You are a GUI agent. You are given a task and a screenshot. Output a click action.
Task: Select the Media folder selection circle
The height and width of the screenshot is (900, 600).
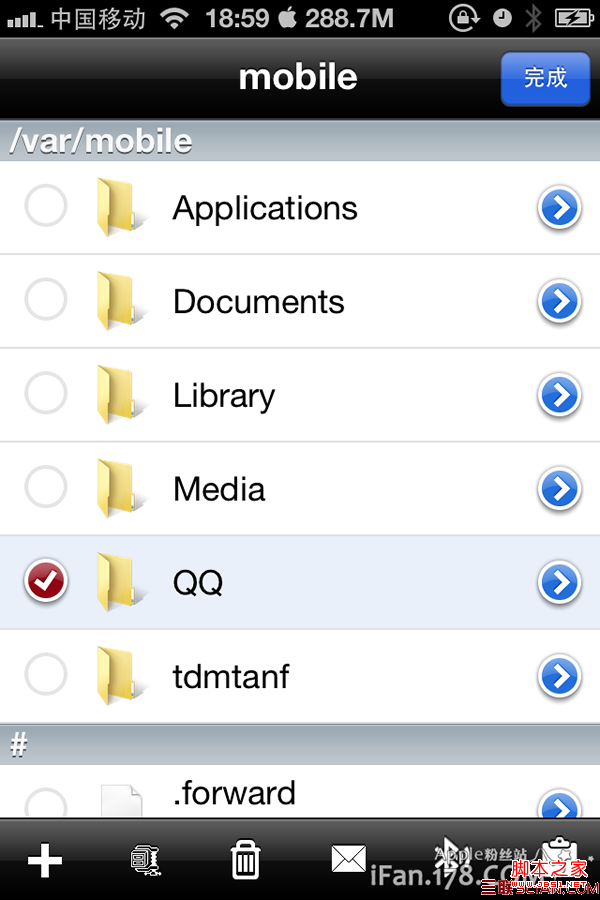click(46, 487)
